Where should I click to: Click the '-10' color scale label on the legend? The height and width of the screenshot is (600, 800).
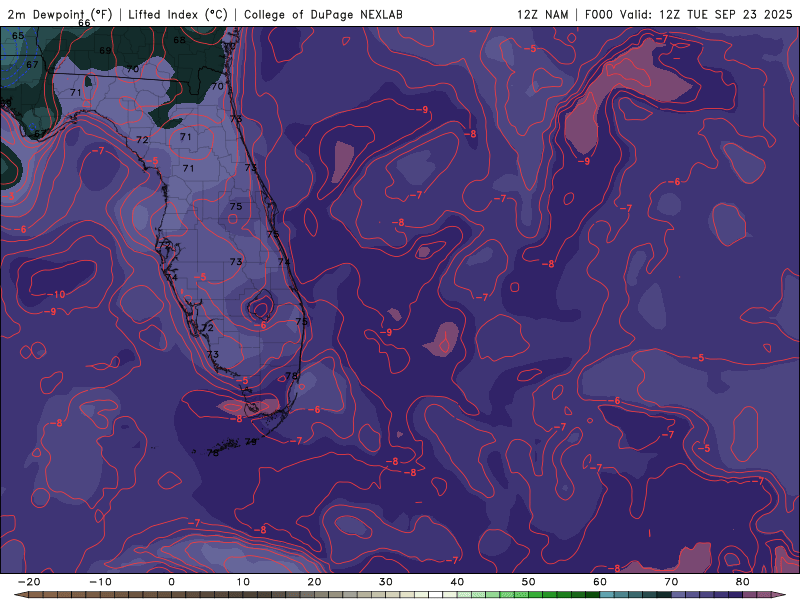pos(100,582)
